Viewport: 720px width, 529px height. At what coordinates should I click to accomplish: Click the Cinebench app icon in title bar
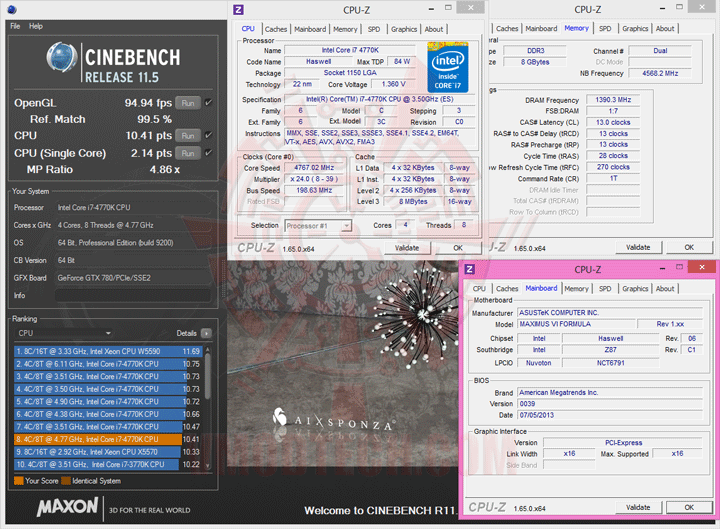click(12, 9)
